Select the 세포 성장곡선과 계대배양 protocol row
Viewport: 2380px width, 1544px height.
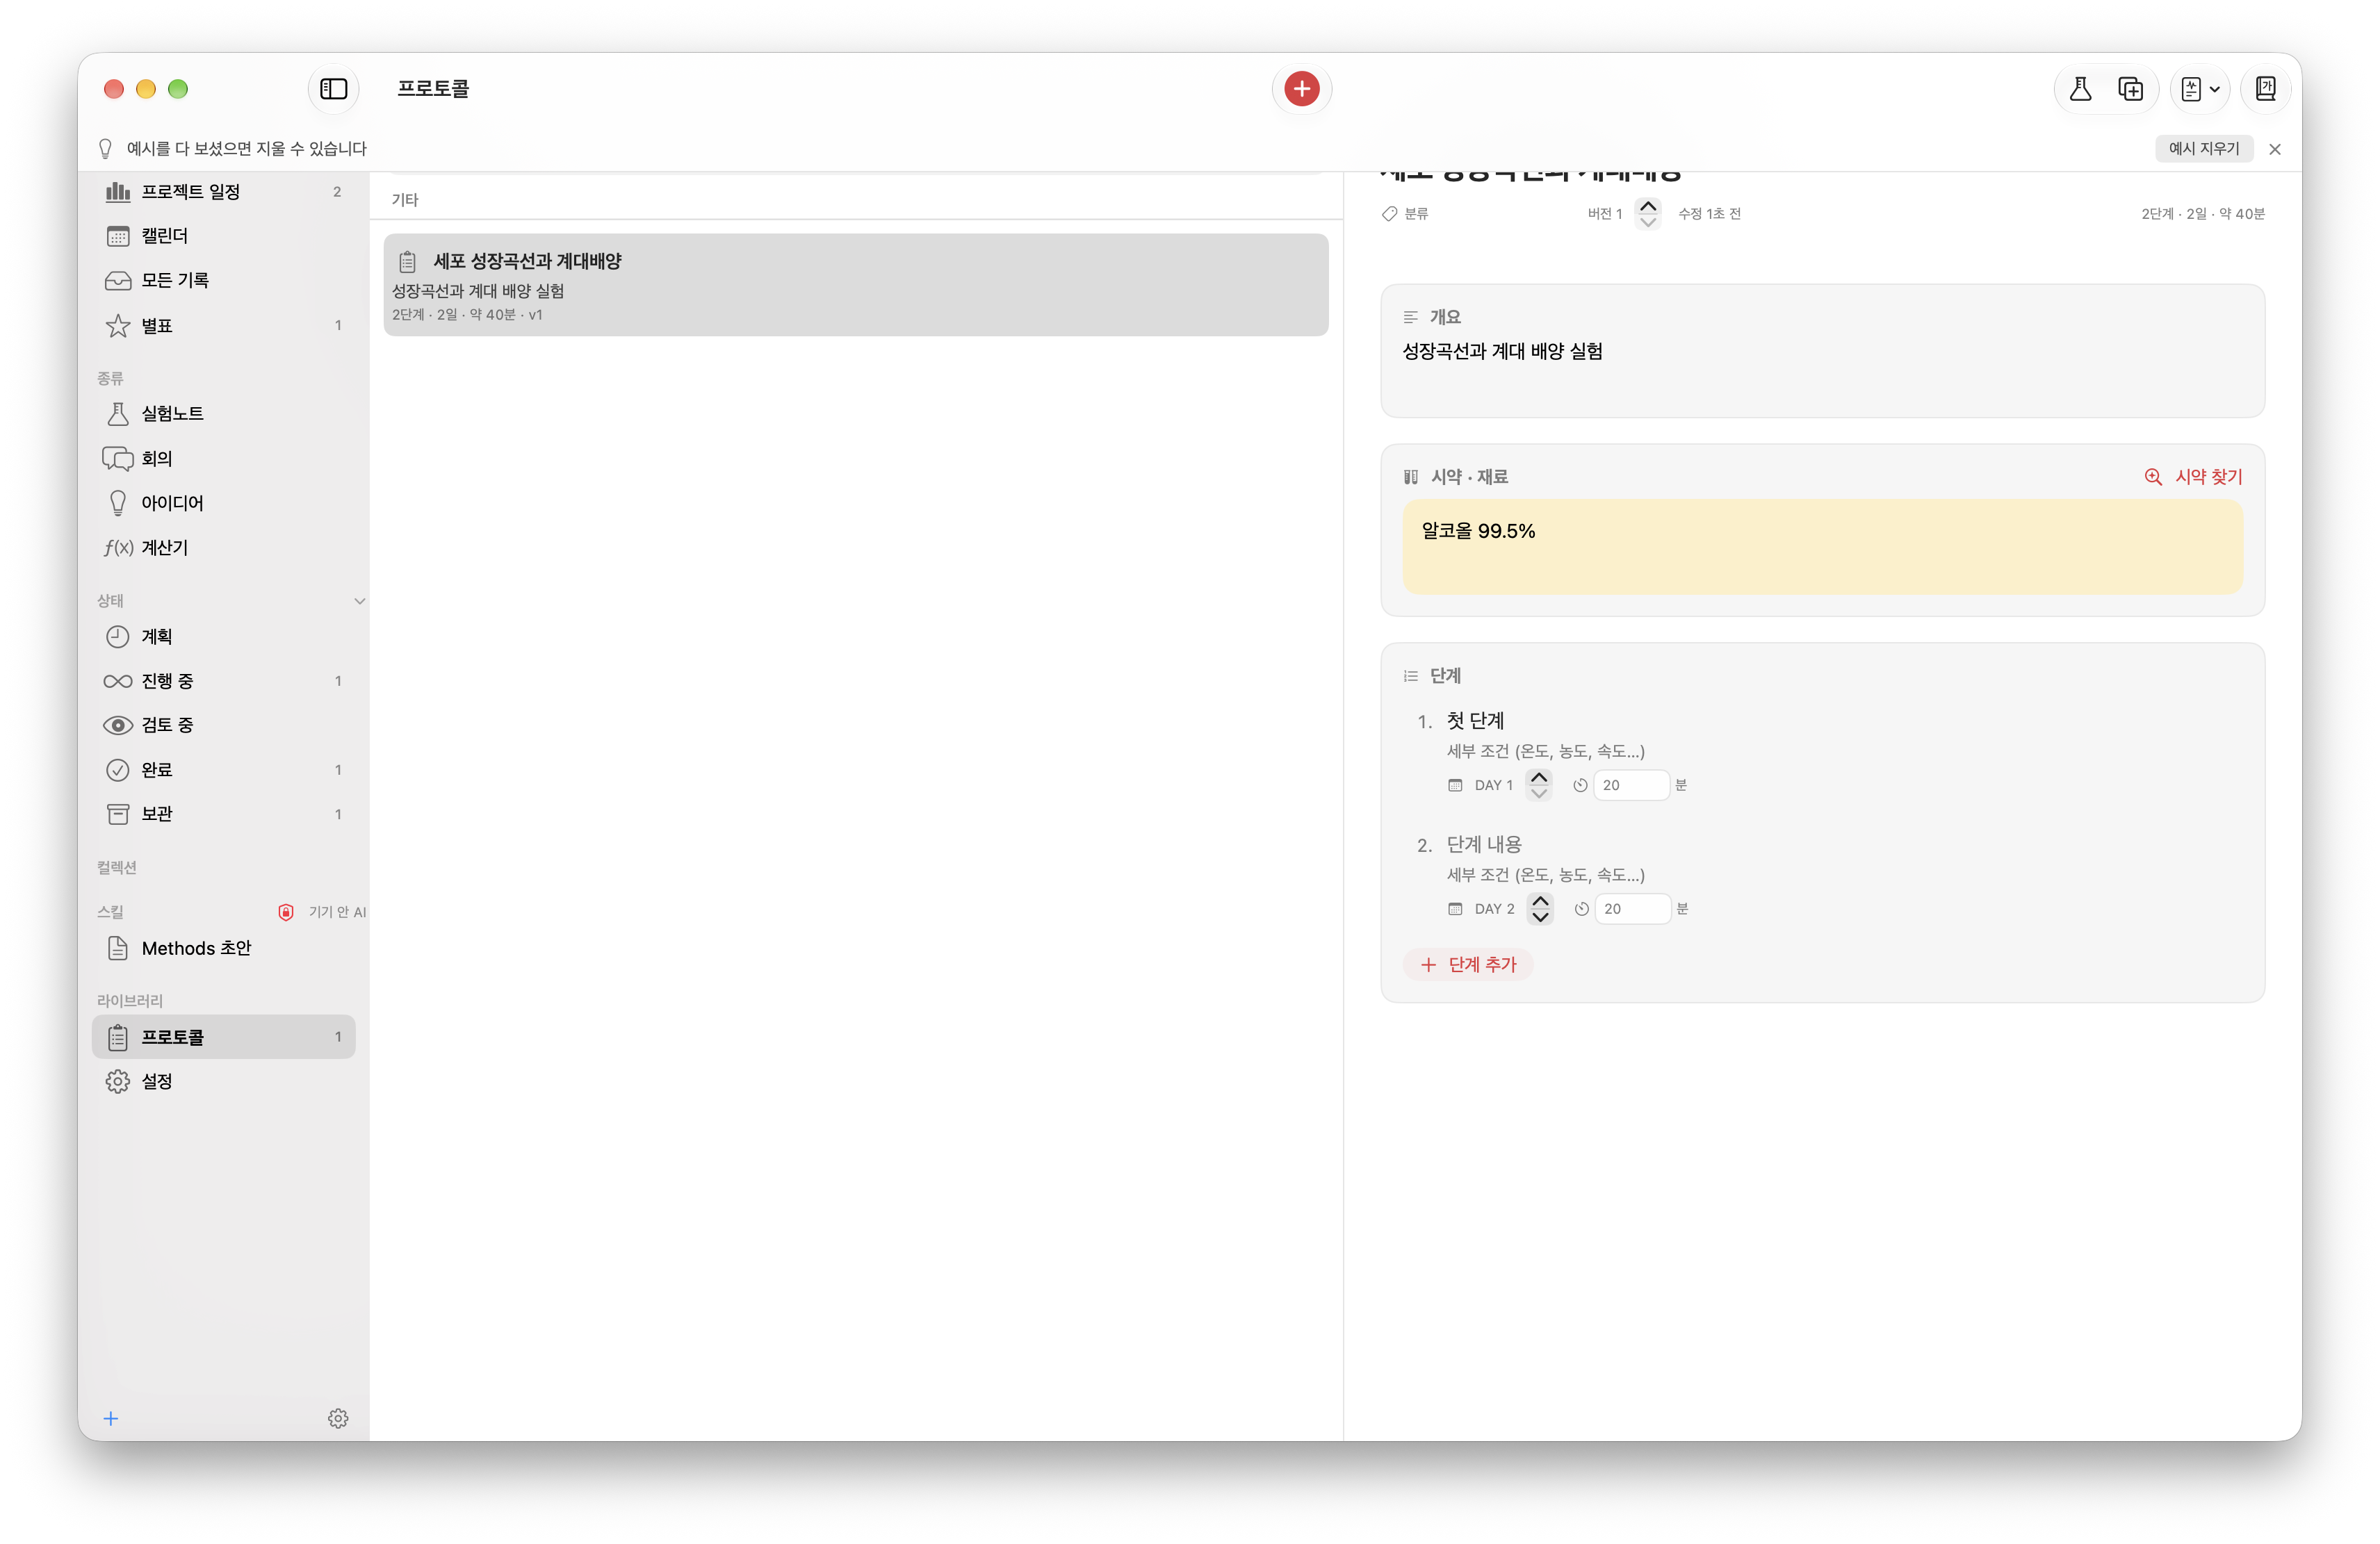pos(856,285)
